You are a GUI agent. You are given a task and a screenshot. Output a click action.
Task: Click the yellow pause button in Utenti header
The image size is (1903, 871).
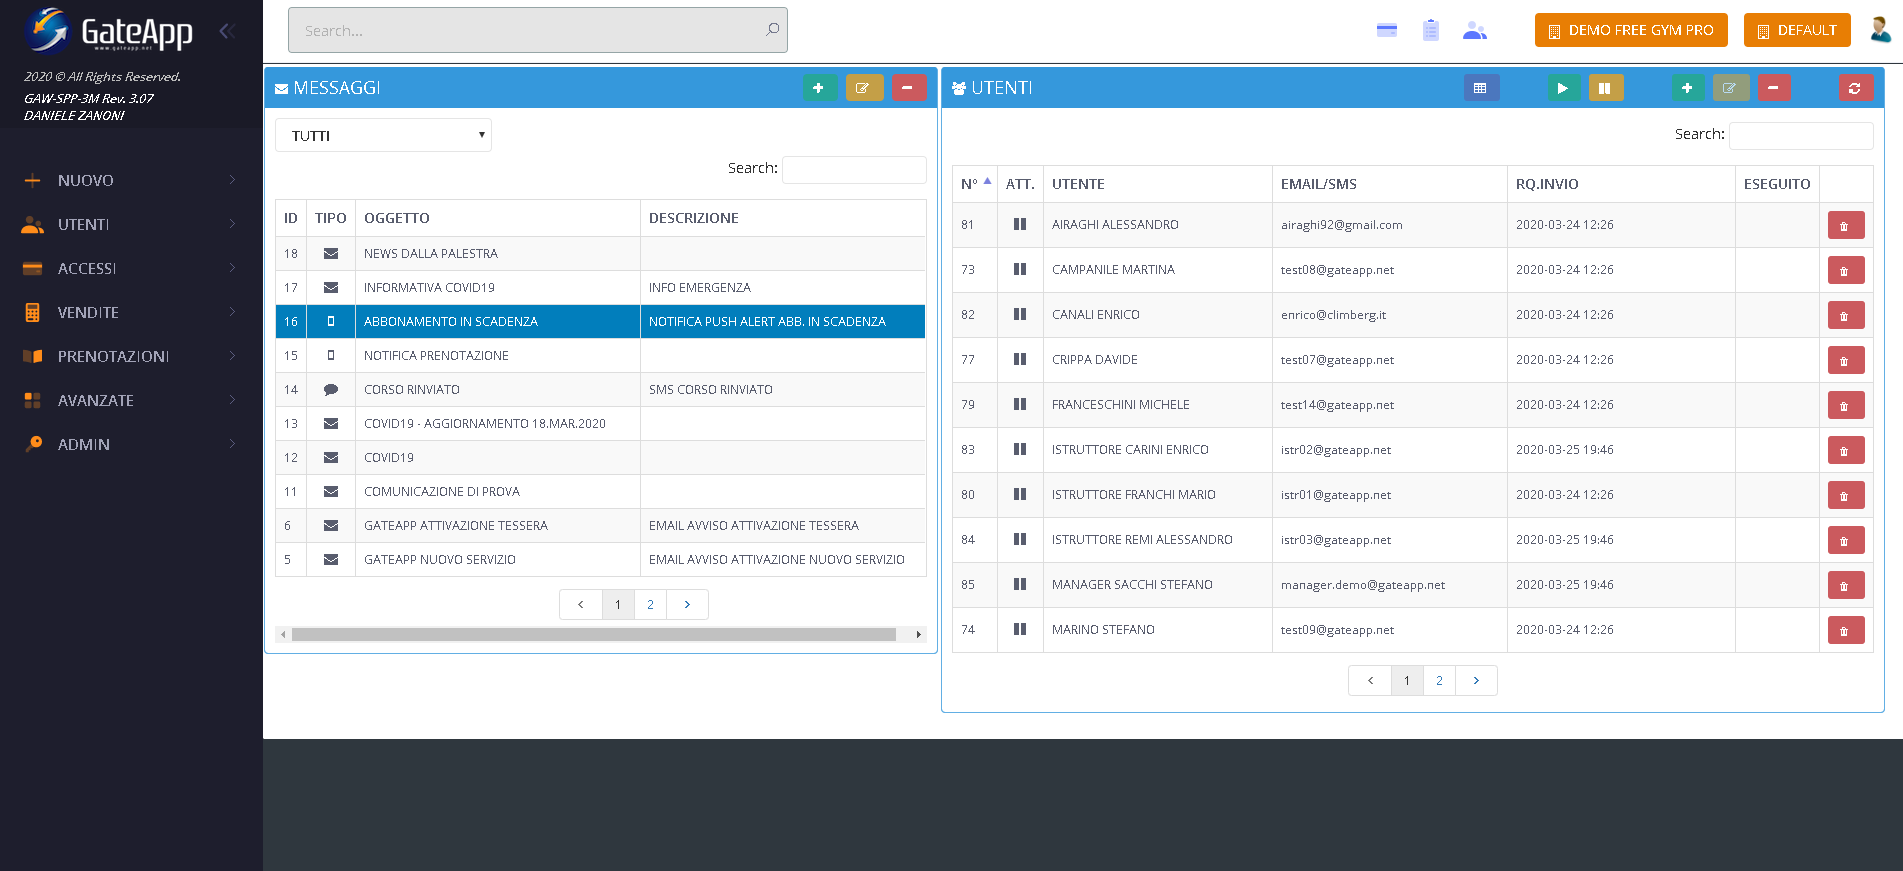(x=1605, y=88)
